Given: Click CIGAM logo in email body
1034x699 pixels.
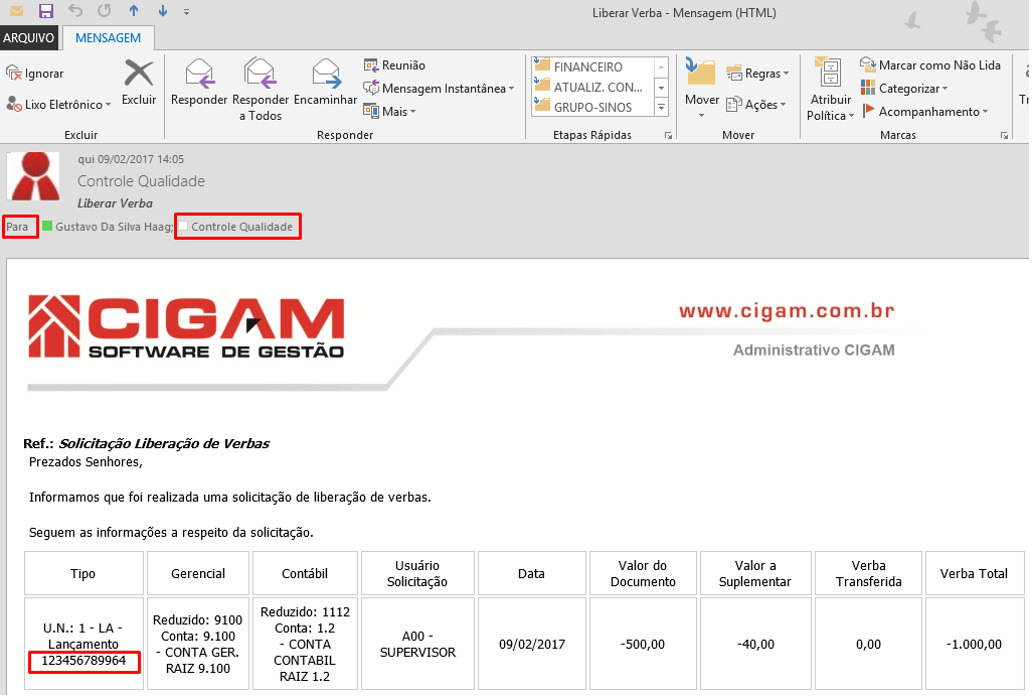Looking at the screenshot, I should [x=186, y=328].
